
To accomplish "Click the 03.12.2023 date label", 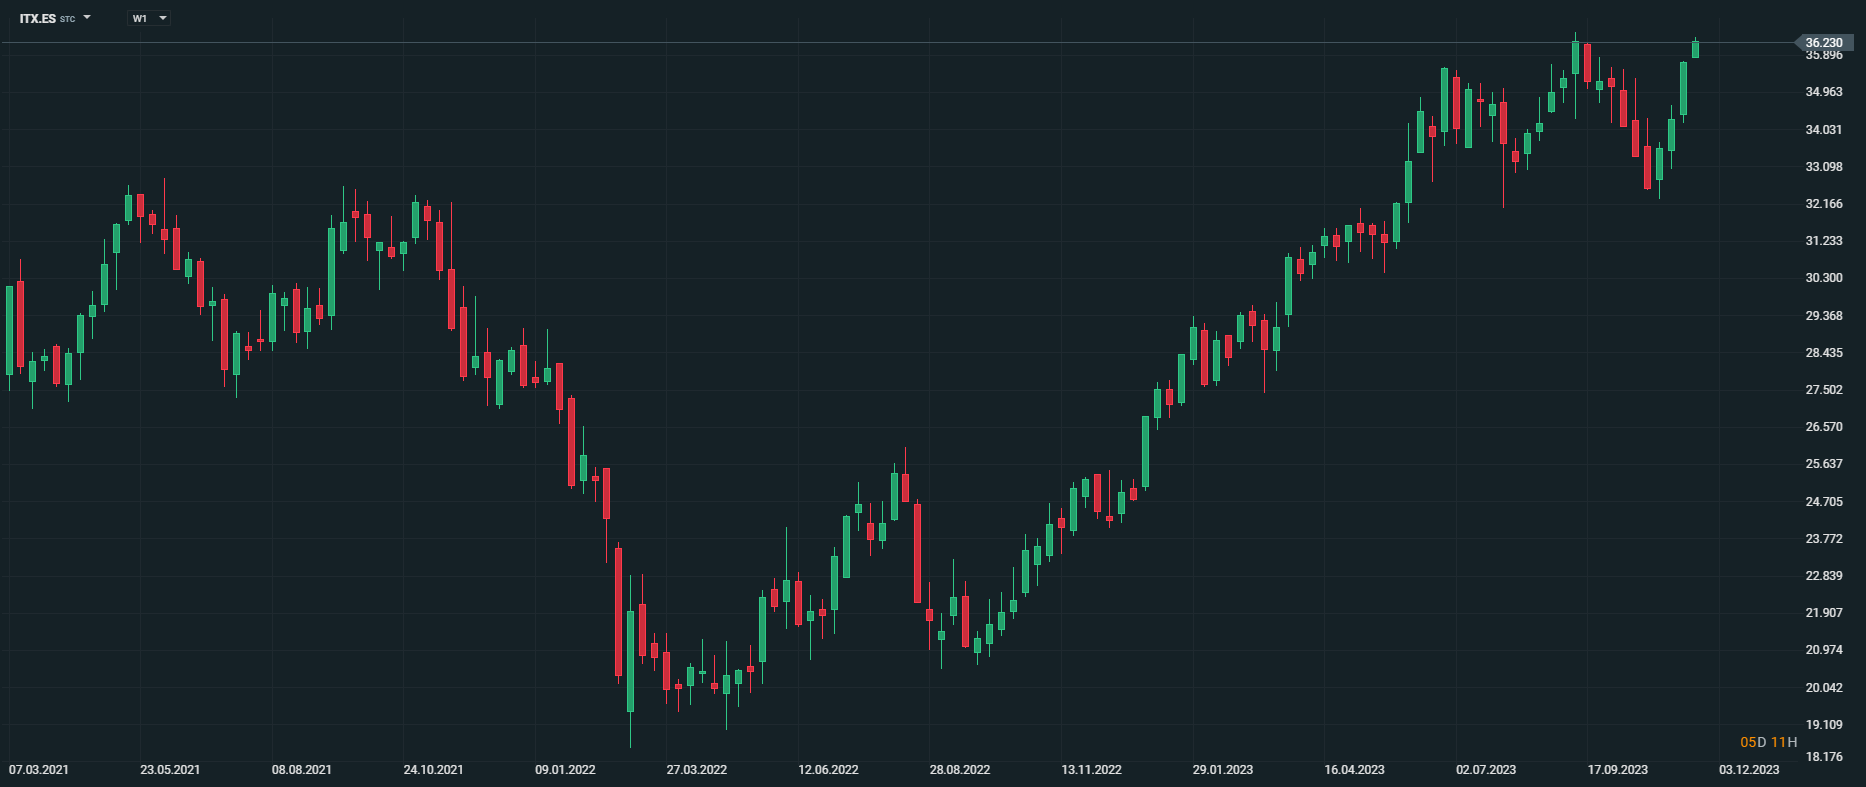I will [1749, 770].
